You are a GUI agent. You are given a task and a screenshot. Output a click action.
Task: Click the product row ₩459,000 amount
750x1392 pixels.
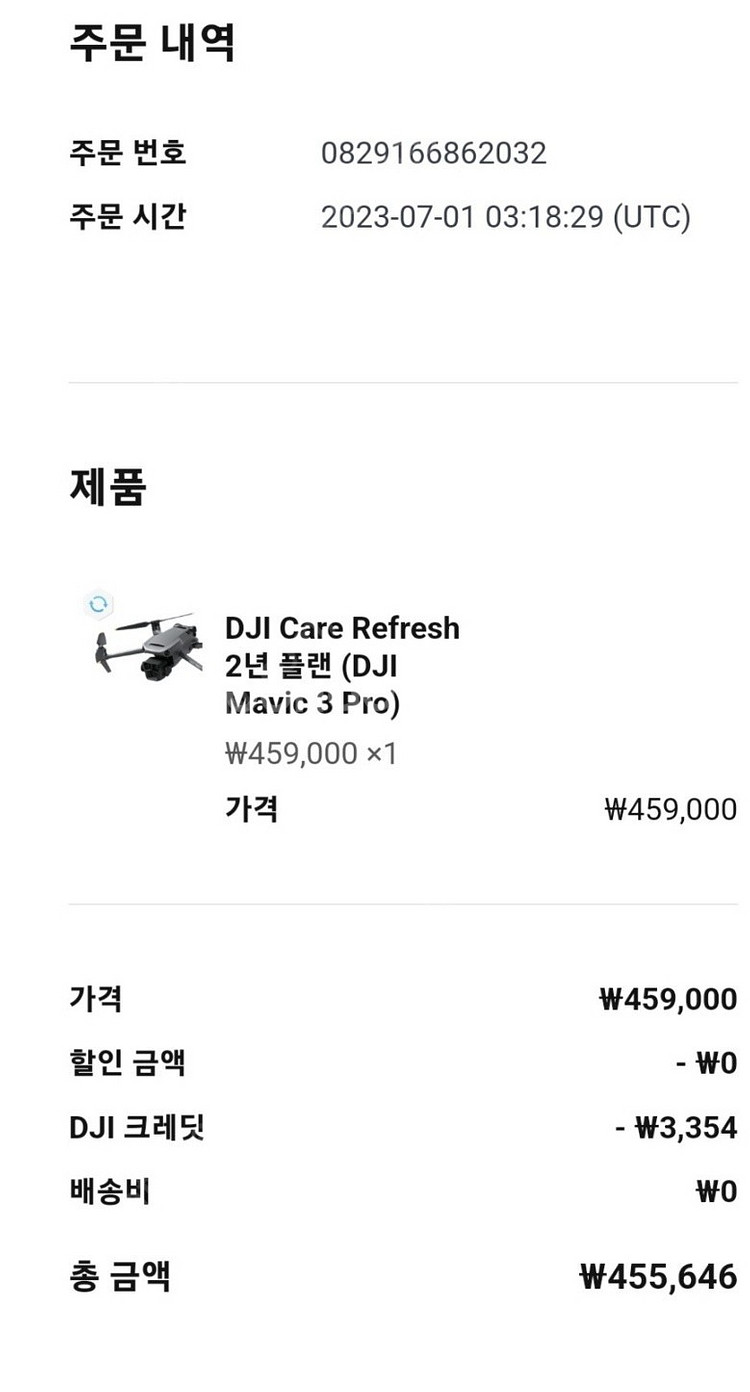pos(670,809)
